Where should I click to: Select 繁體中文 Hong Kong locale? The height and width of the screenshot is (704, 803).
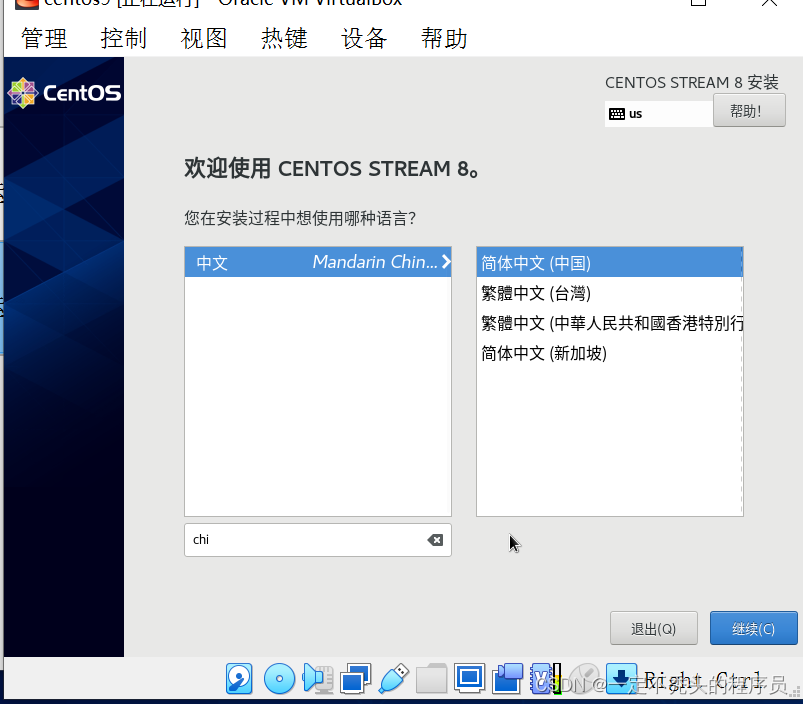pos(609,323)
